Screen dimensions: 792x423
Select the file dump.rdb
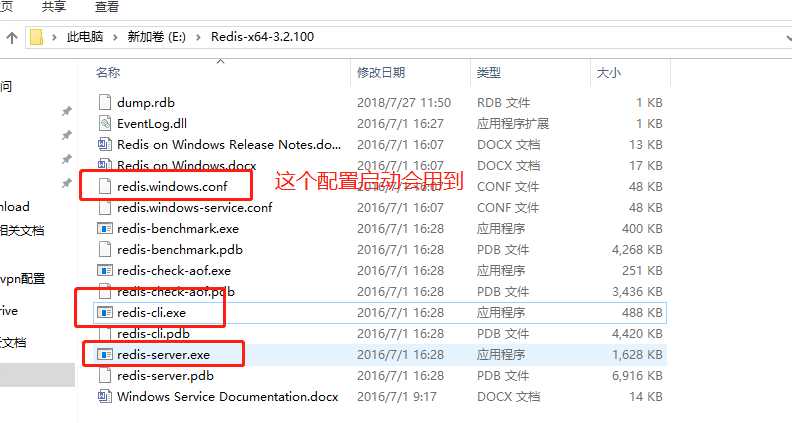(146, 103)
